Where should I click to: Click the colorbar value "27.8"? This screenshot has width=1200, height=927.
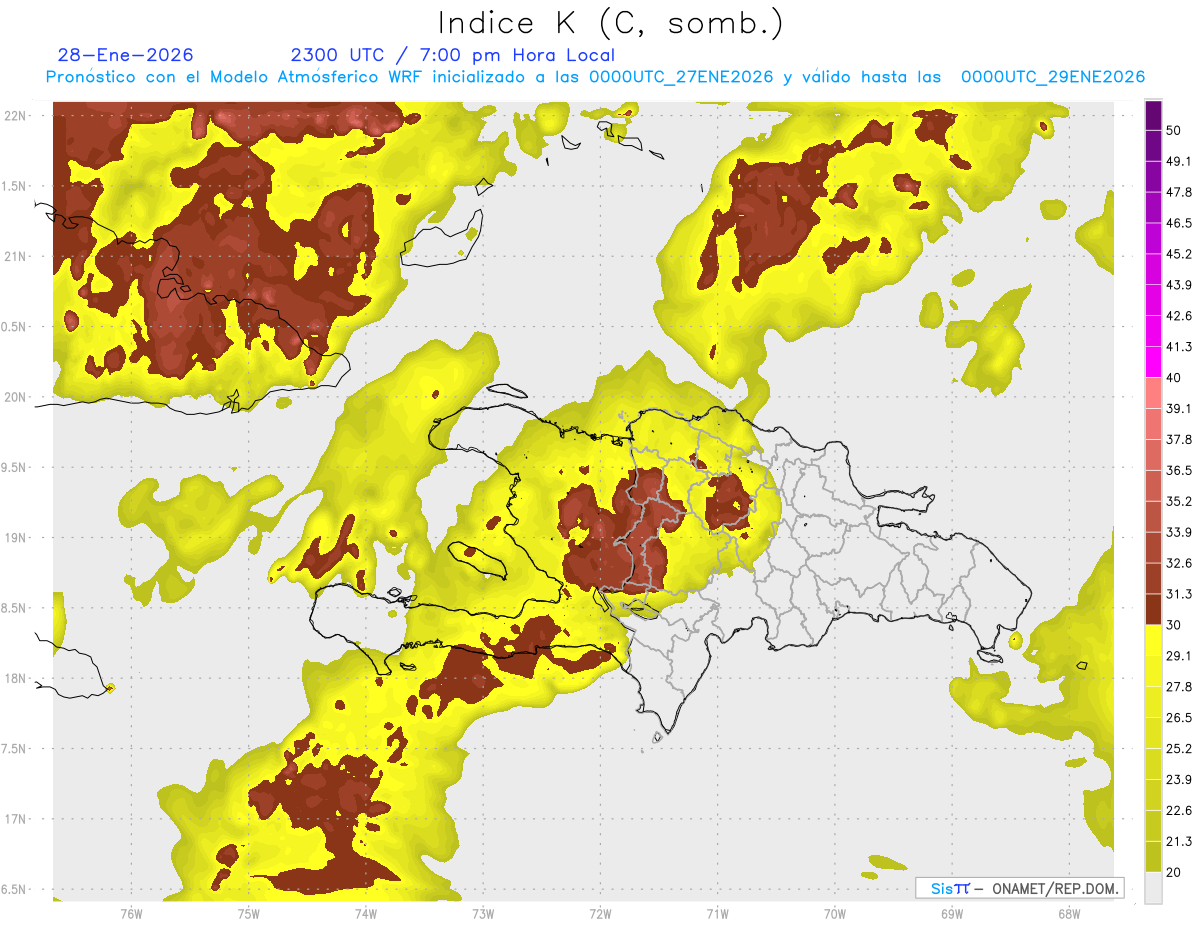click(1179, 687)
